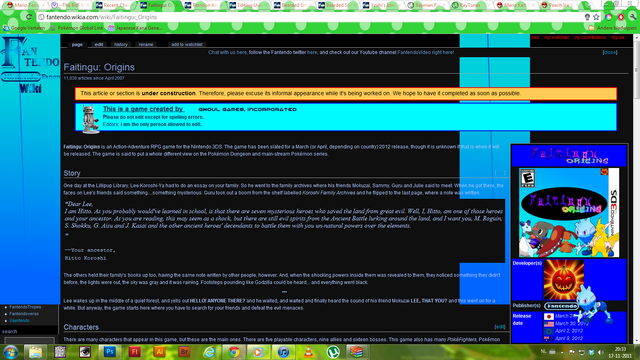
Task: Click the NL language indicator in the tray
Action: tap(543, 352)
